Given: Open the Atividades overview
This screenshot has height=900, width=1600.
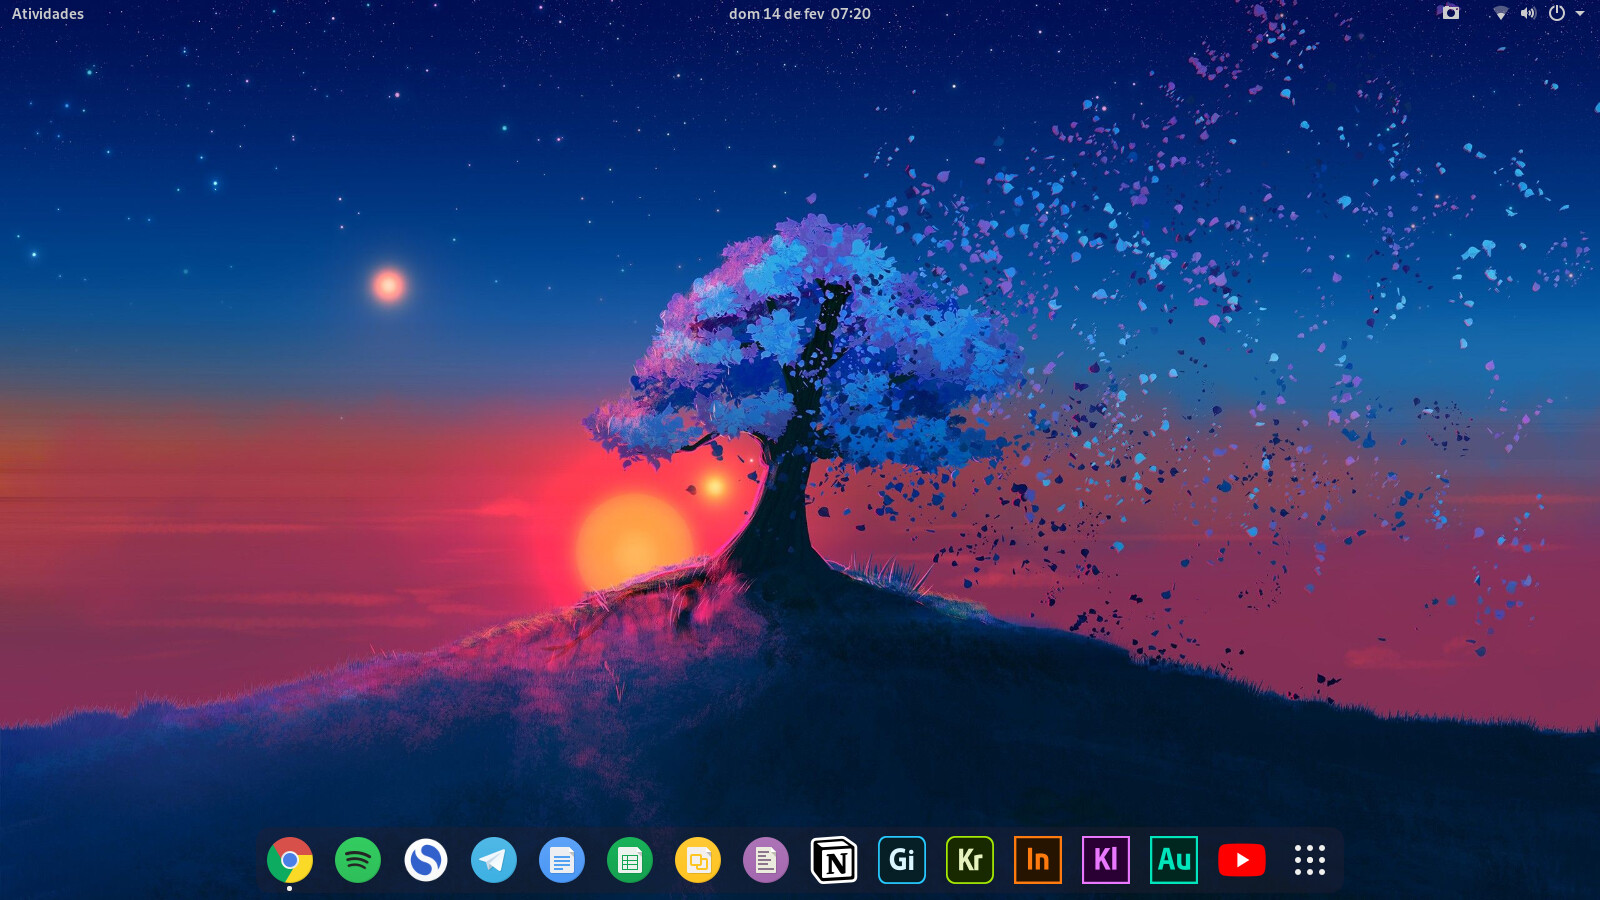Looking at the screenshot, I should (x=48, y=14).
